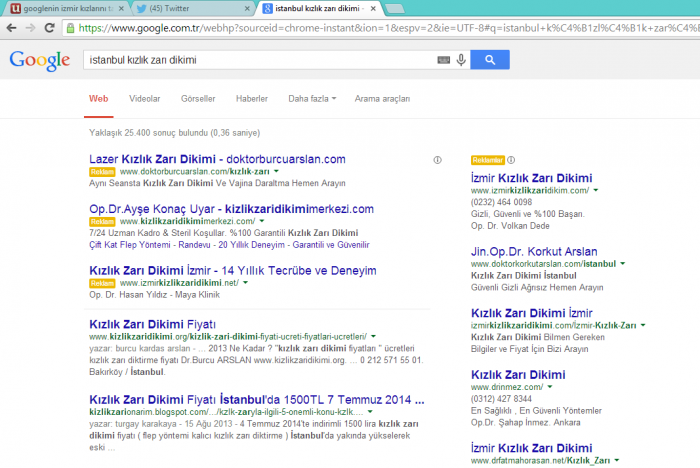The width and height of the screenshot is (700, 468).
Task: Start voice search with microphone icon
Action: point(461,60)
